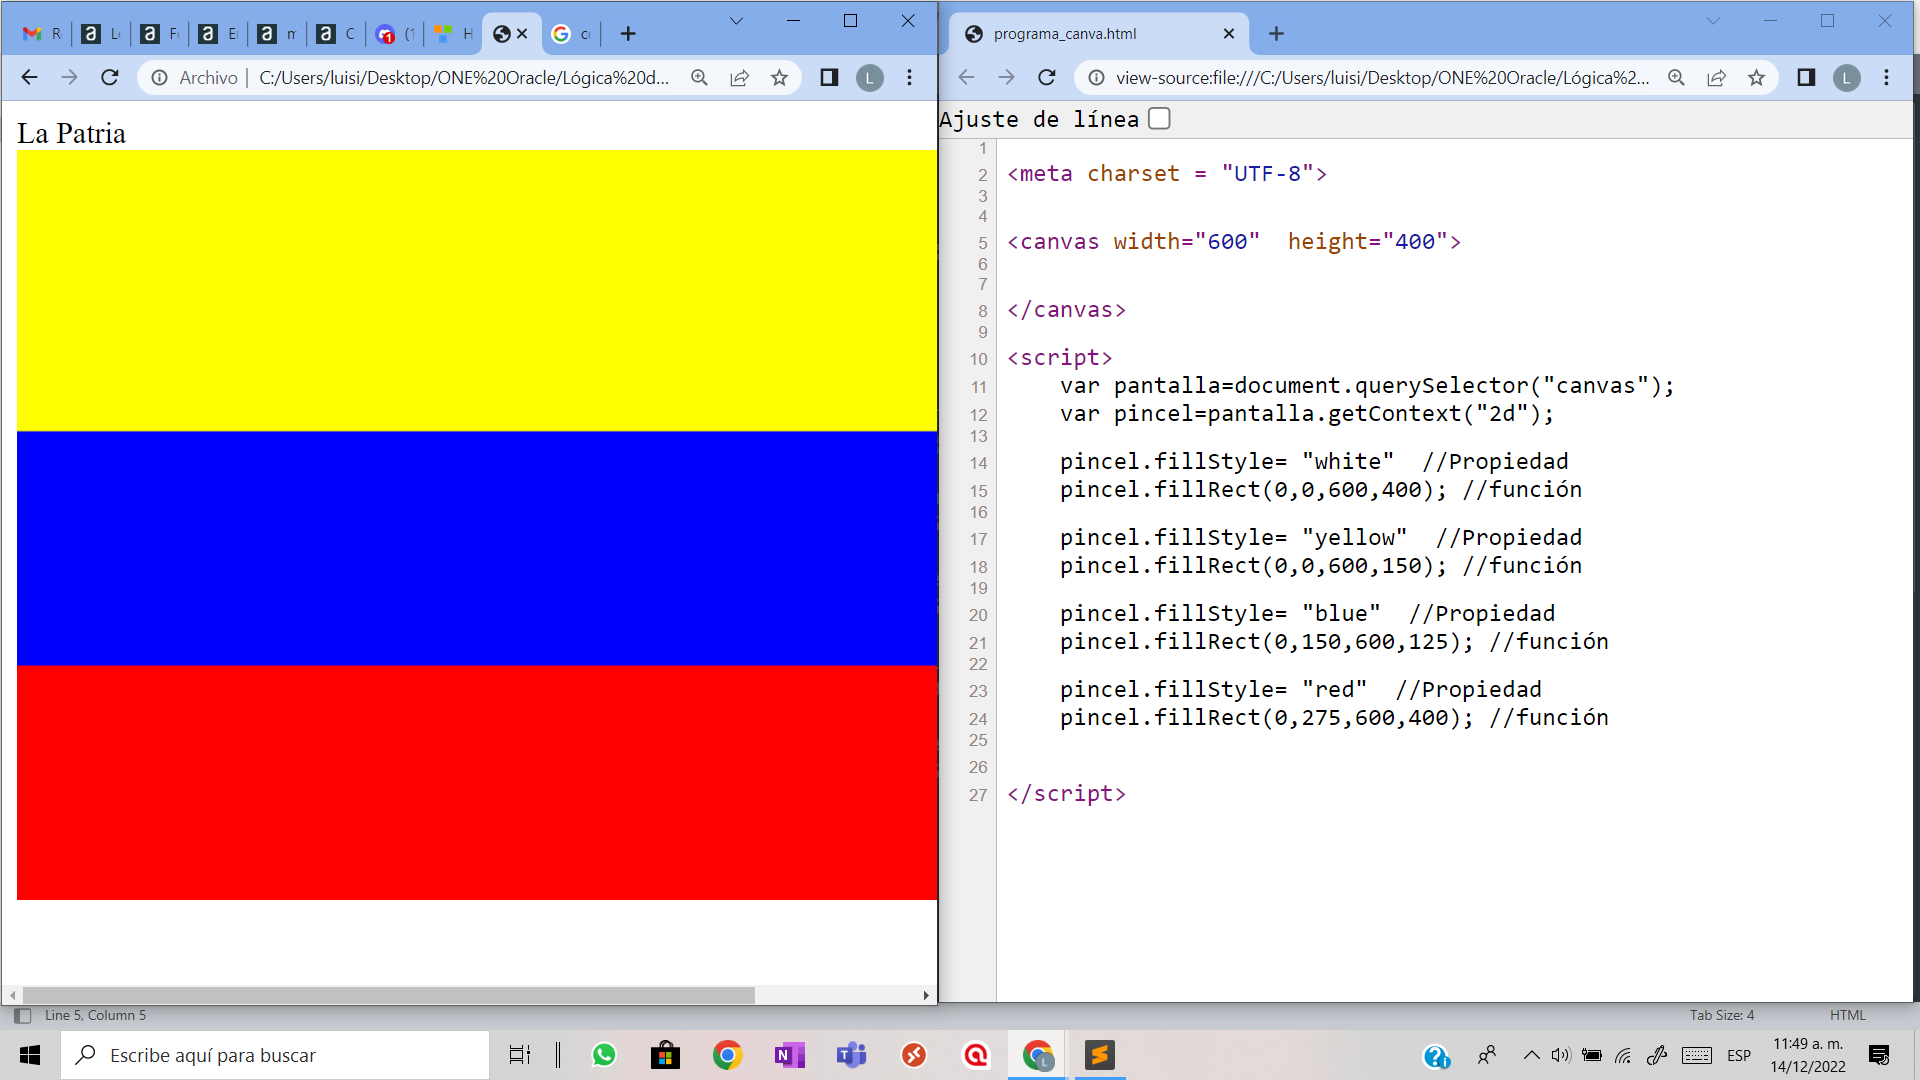
Task: Enable the Ajuste de línea checkbox
Action: click(x=1159, y=119)
